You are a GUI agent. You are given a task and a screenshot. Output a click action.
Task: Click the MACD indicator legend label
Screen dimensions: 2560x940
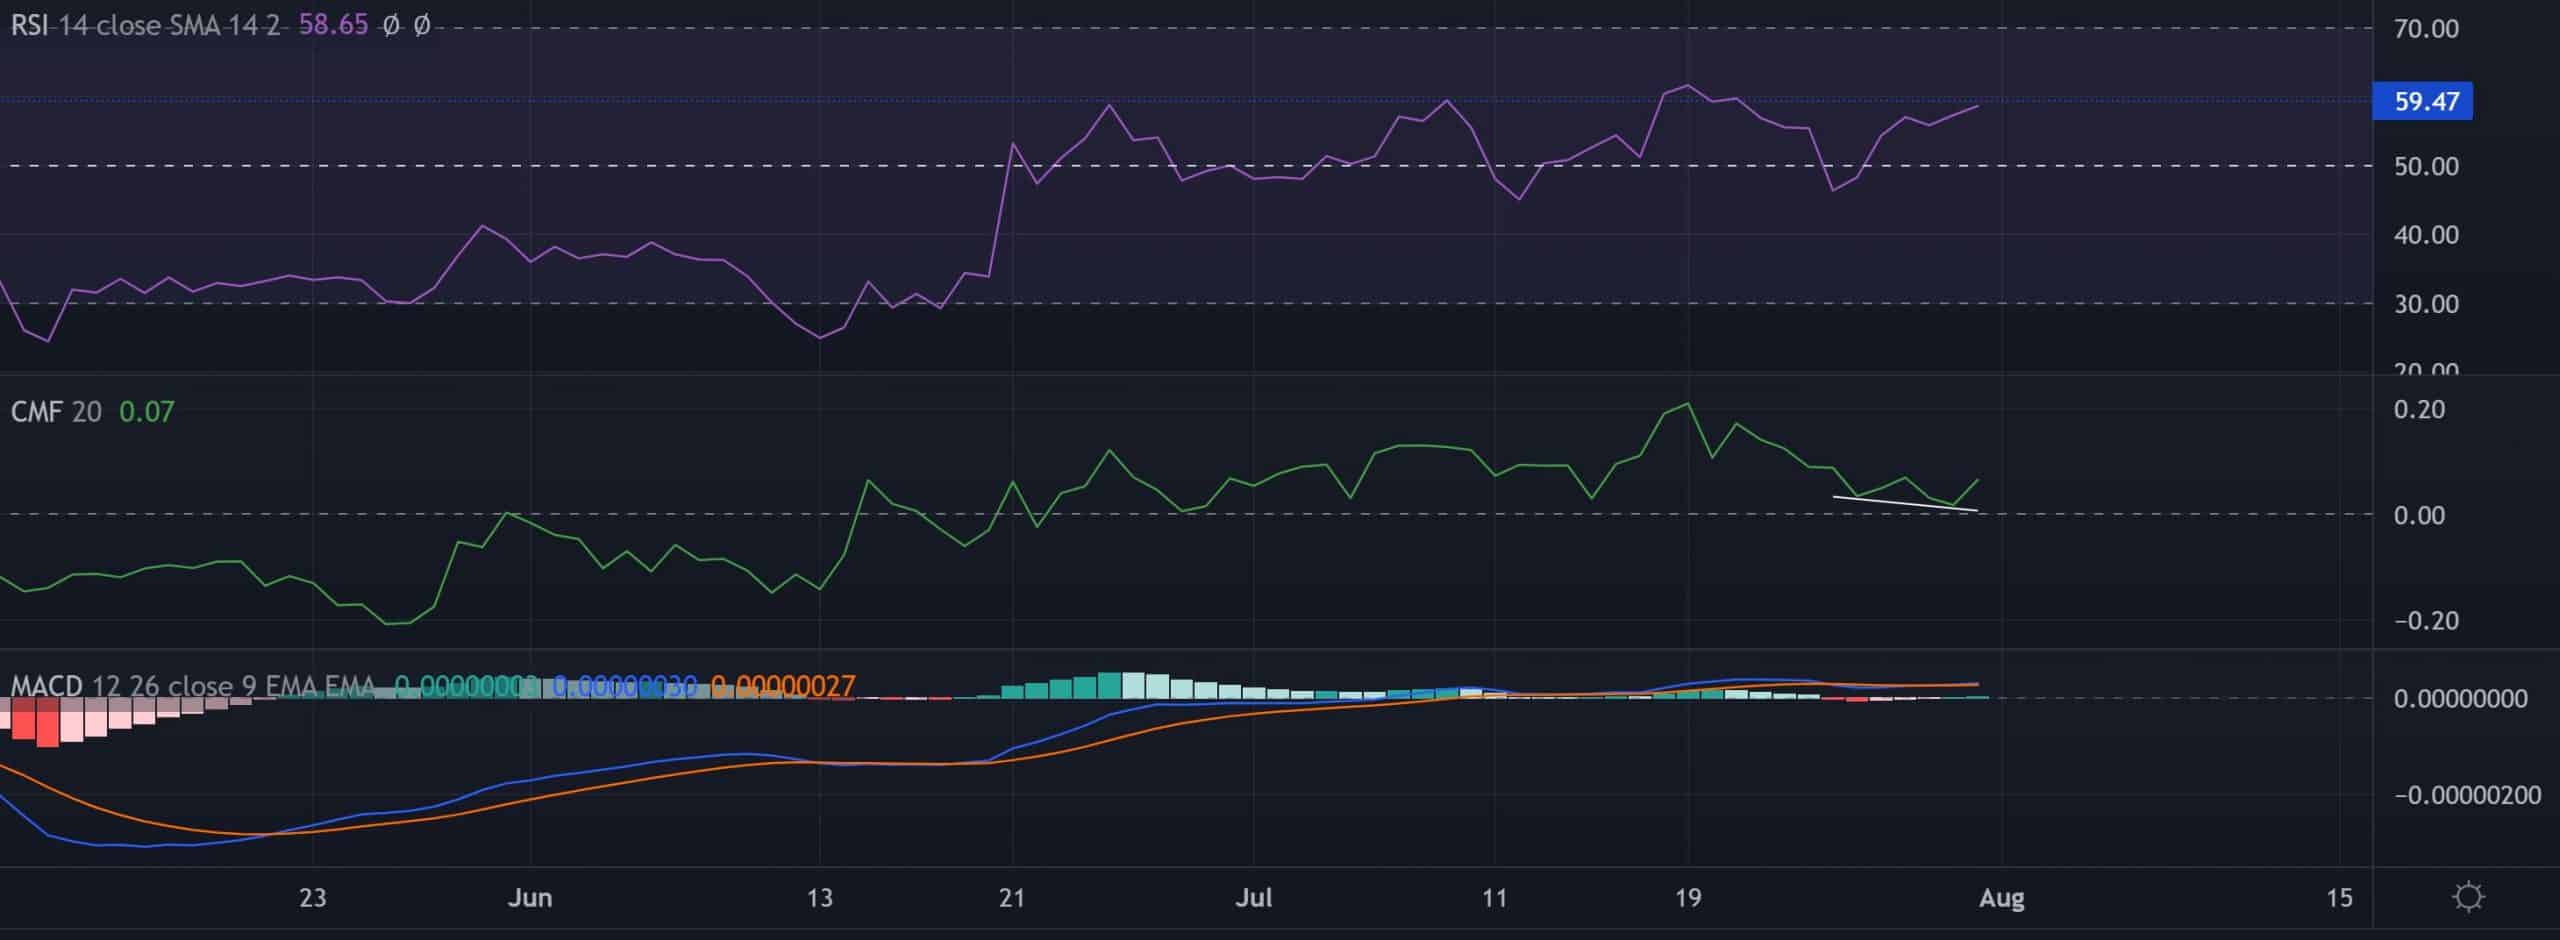pyautogui.click(x=47, y=686)
